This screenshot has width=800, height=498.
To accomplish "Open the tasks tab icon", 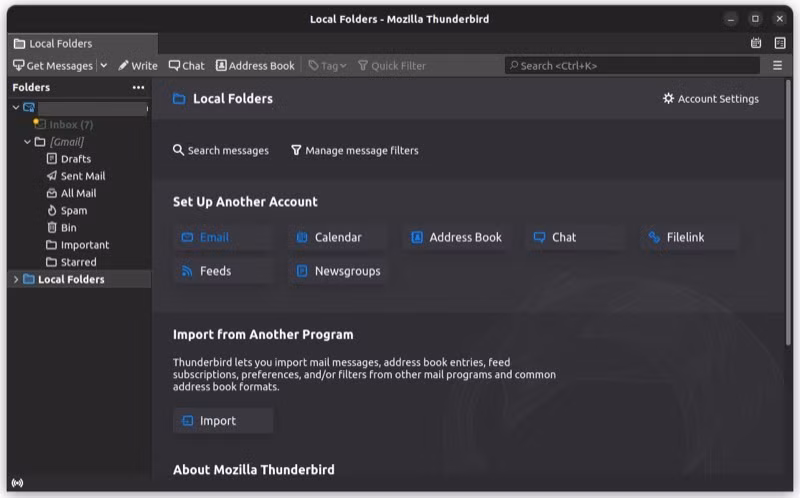I will 780,43.
